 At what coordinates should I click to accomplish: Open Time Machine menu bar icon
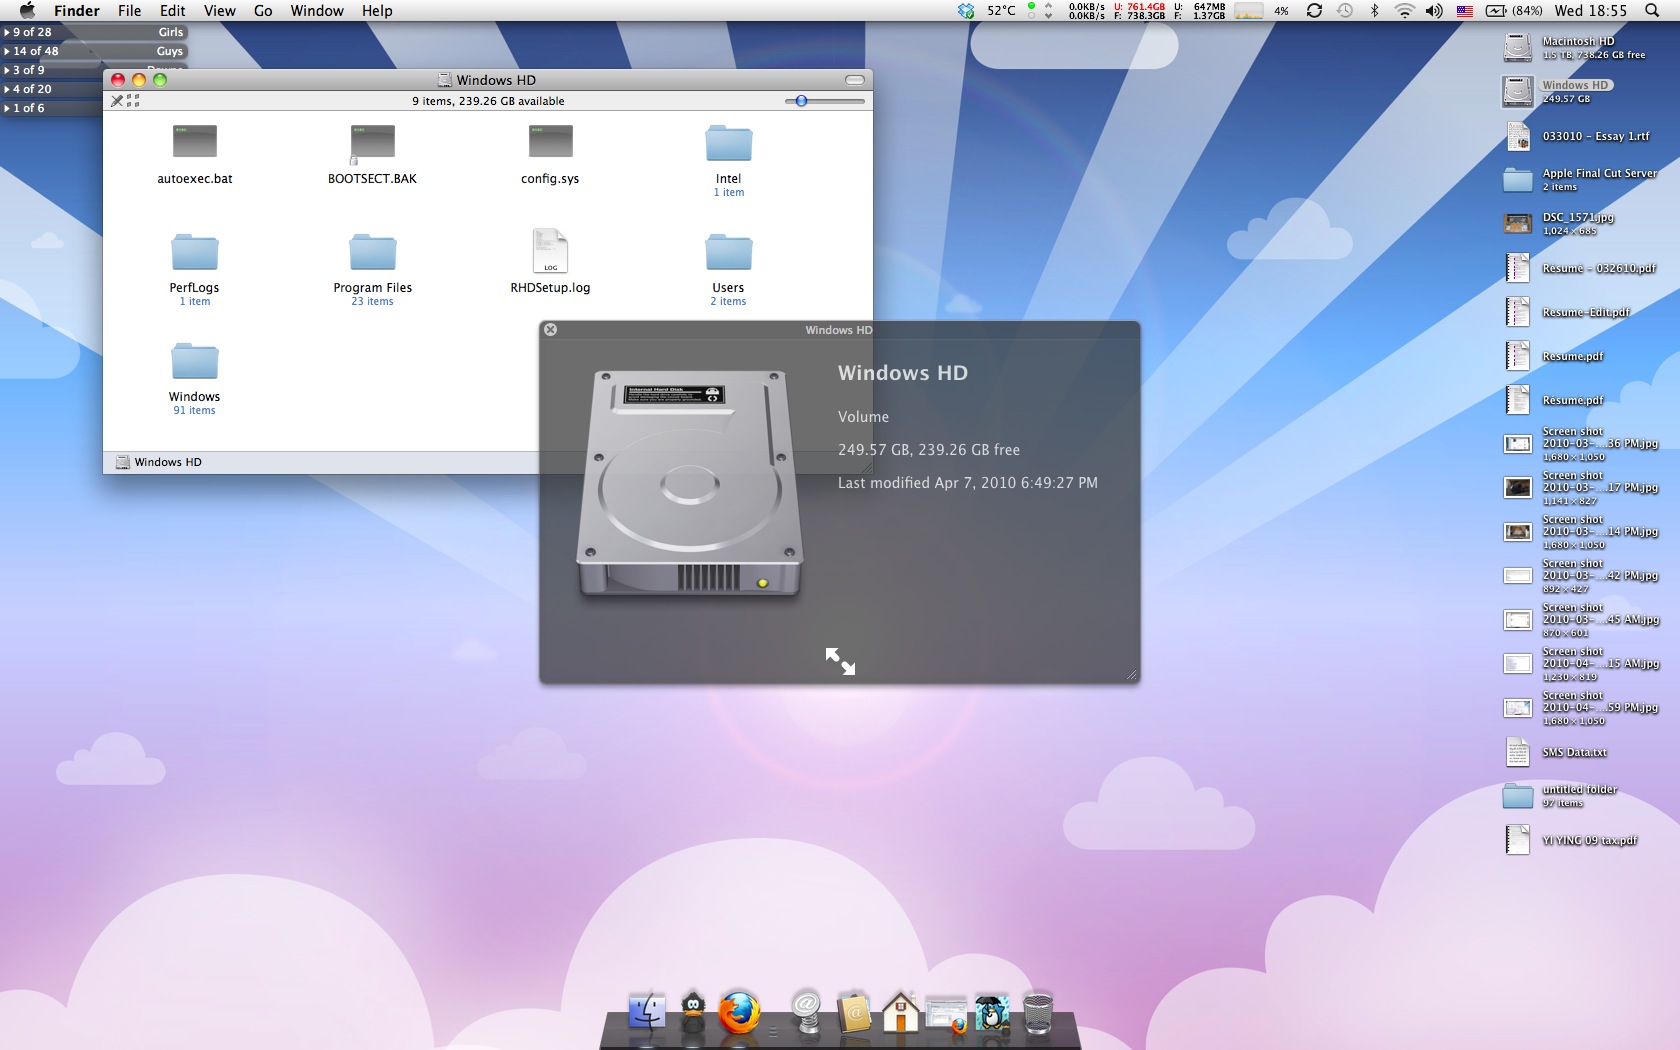pos(1345,11)
